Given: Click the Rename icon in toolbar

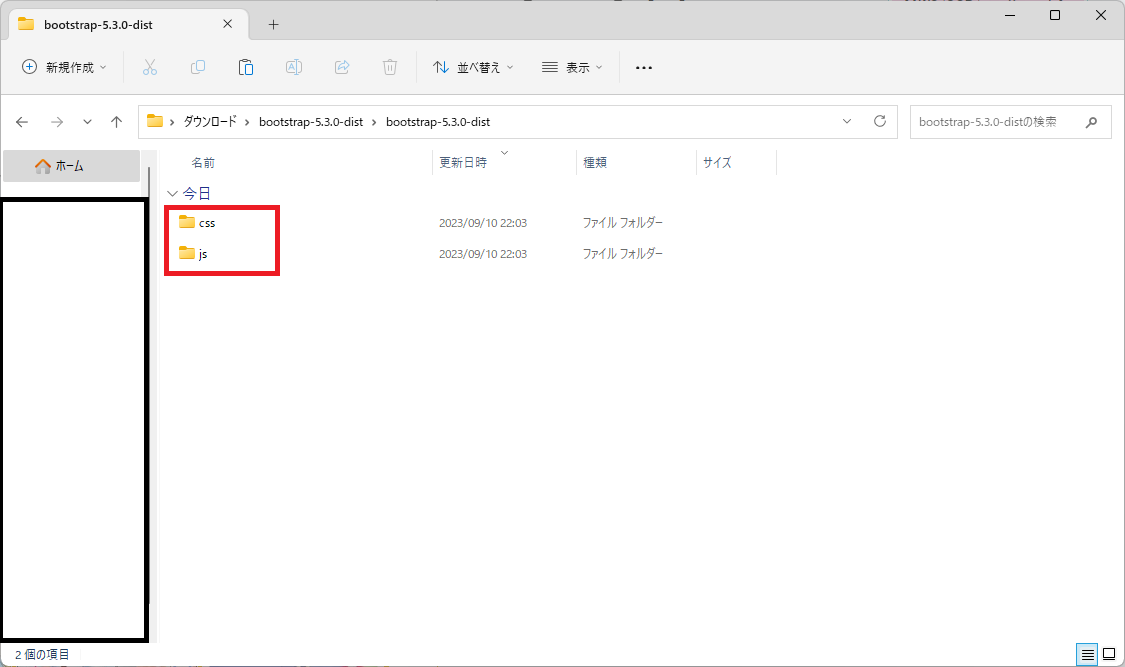Looking at the screenshot, I should (294, 67).
